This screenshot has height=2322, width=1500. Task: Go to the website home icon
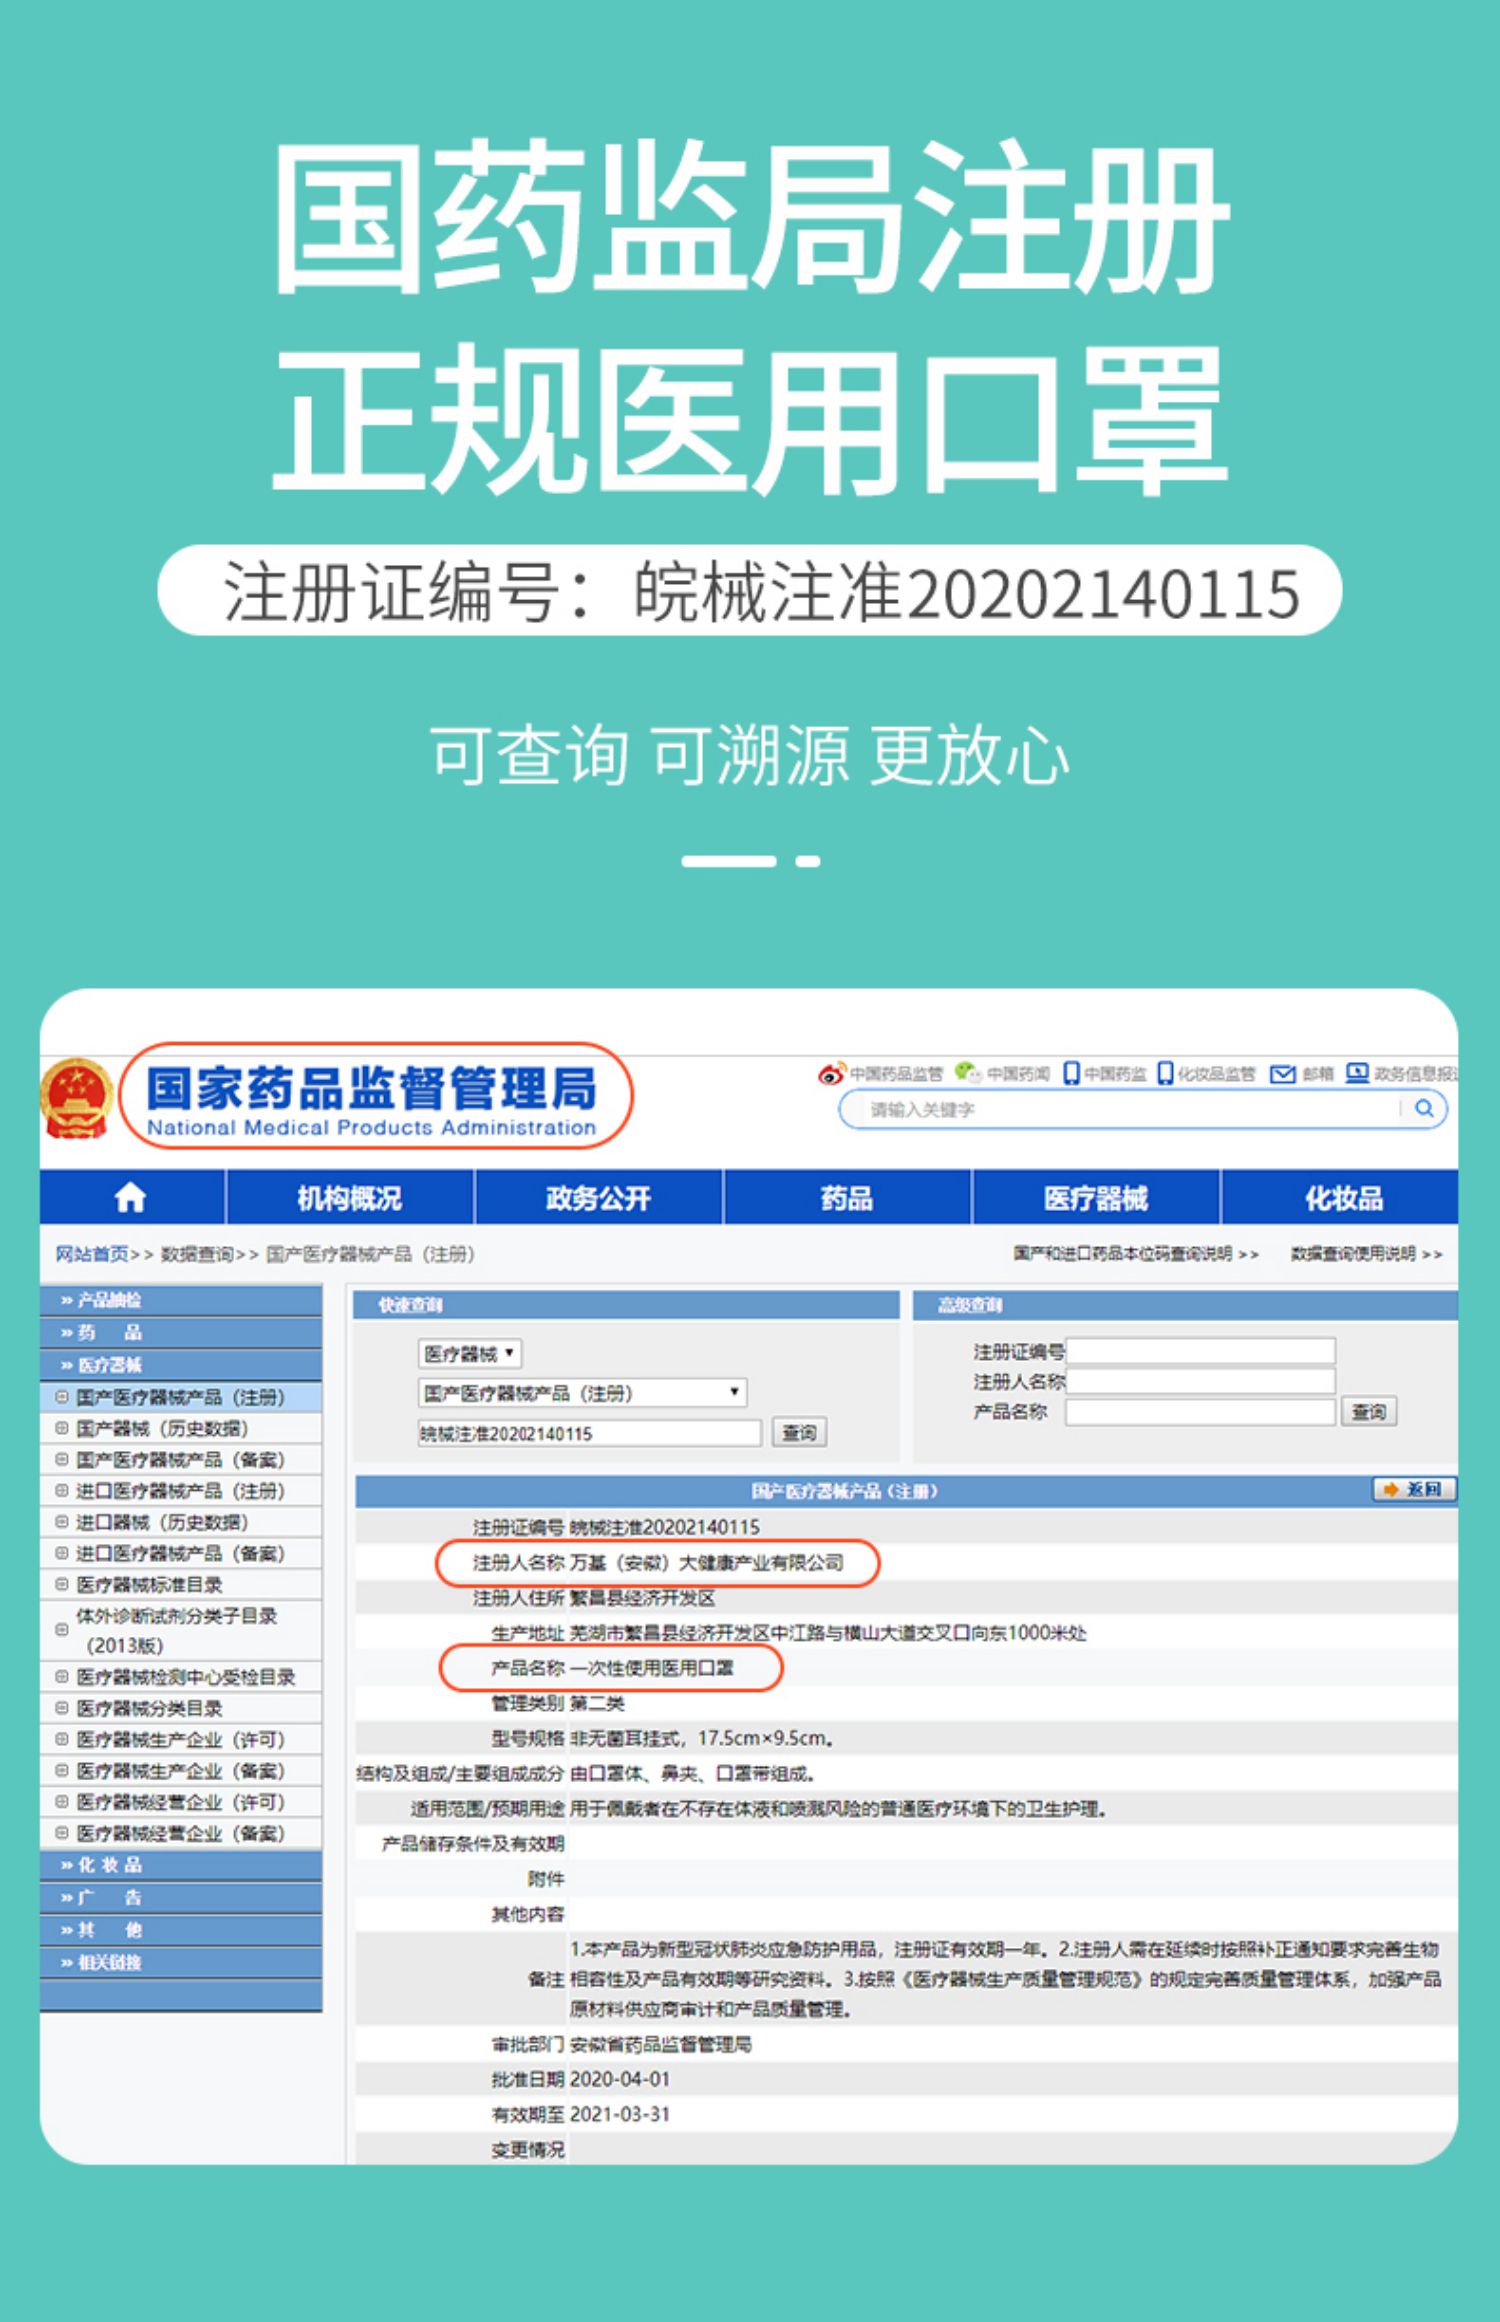click(x=130, y=1197)
